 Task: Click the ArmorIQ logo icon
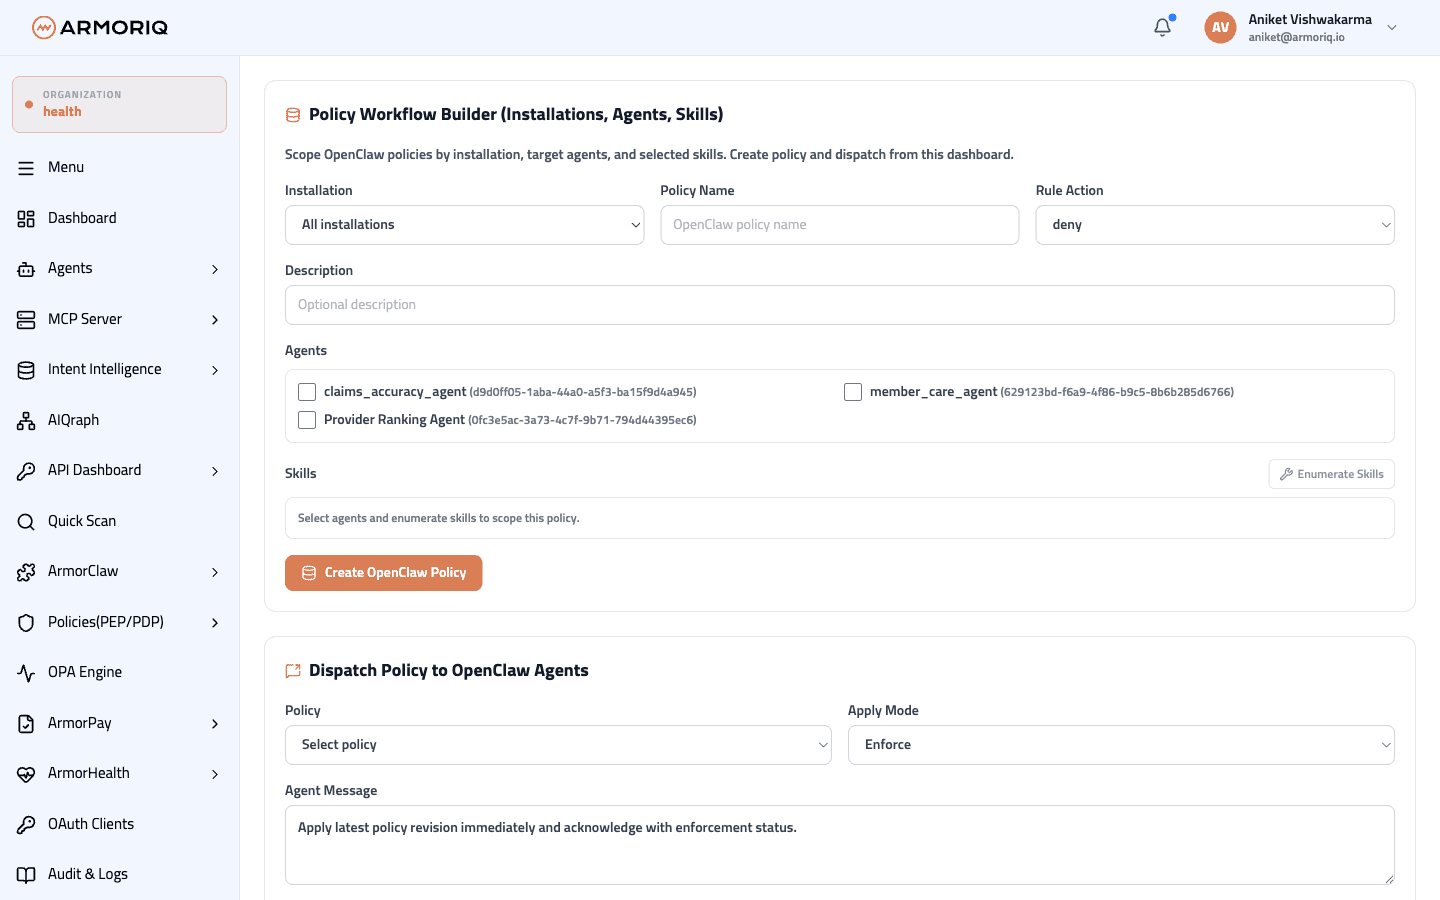(x=43, y=27)
